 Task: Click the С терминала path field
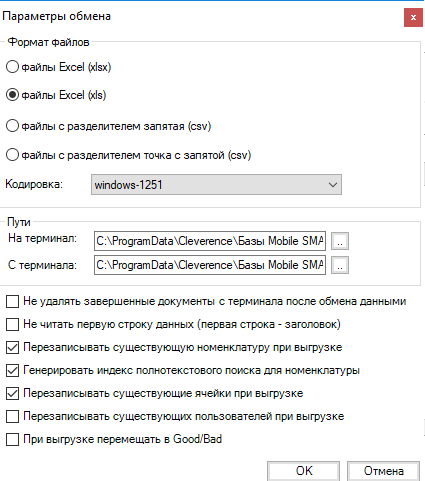210,265
